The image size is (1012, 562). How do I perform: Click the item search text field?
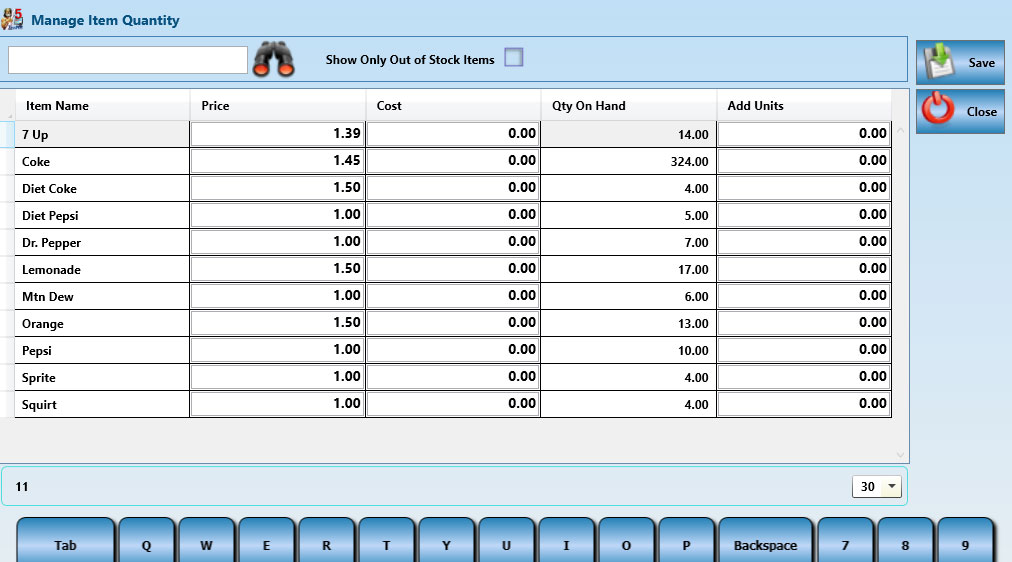[x=128, y=59]
